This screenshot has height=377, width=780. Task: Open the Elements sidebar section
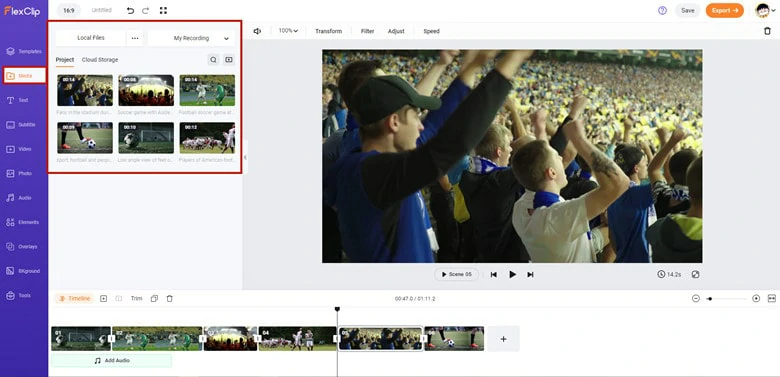[23, 222]
